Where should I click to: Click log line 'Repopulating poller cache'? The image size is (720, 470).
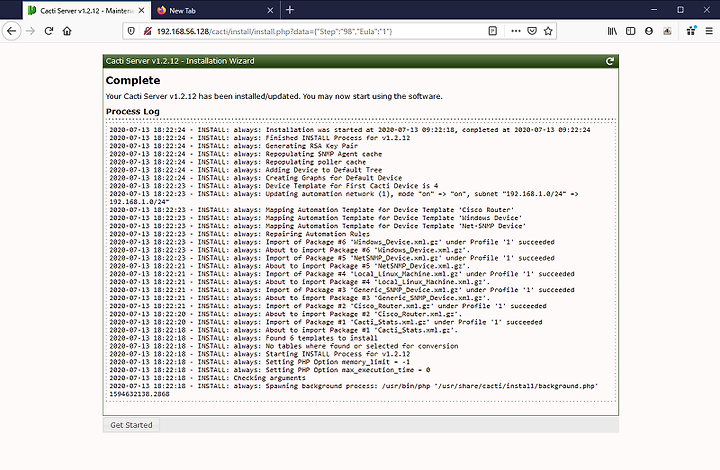coord(238,162)
